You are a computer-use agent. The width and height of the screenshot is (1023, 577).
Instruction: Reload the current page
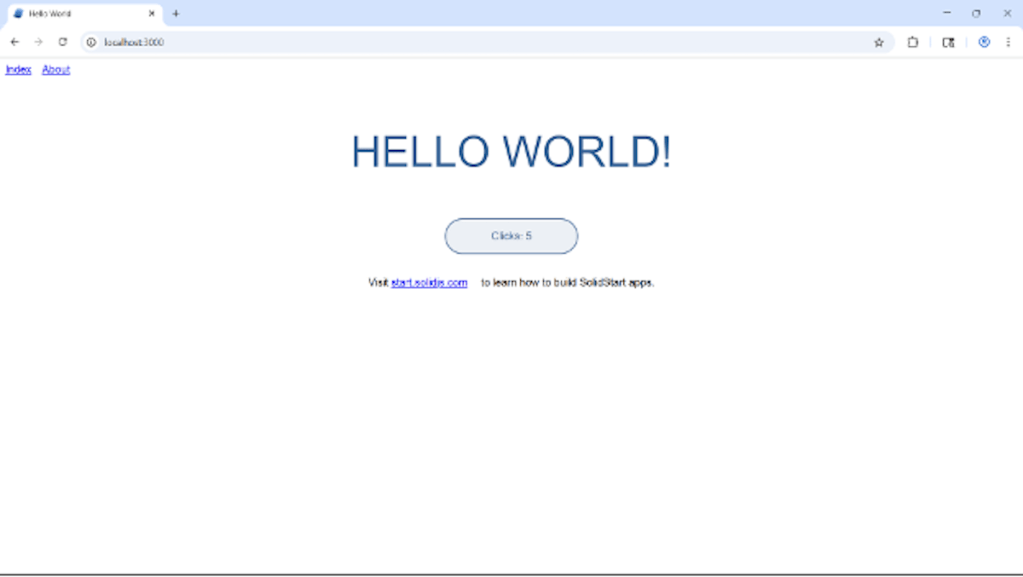(x=63, y=42)
